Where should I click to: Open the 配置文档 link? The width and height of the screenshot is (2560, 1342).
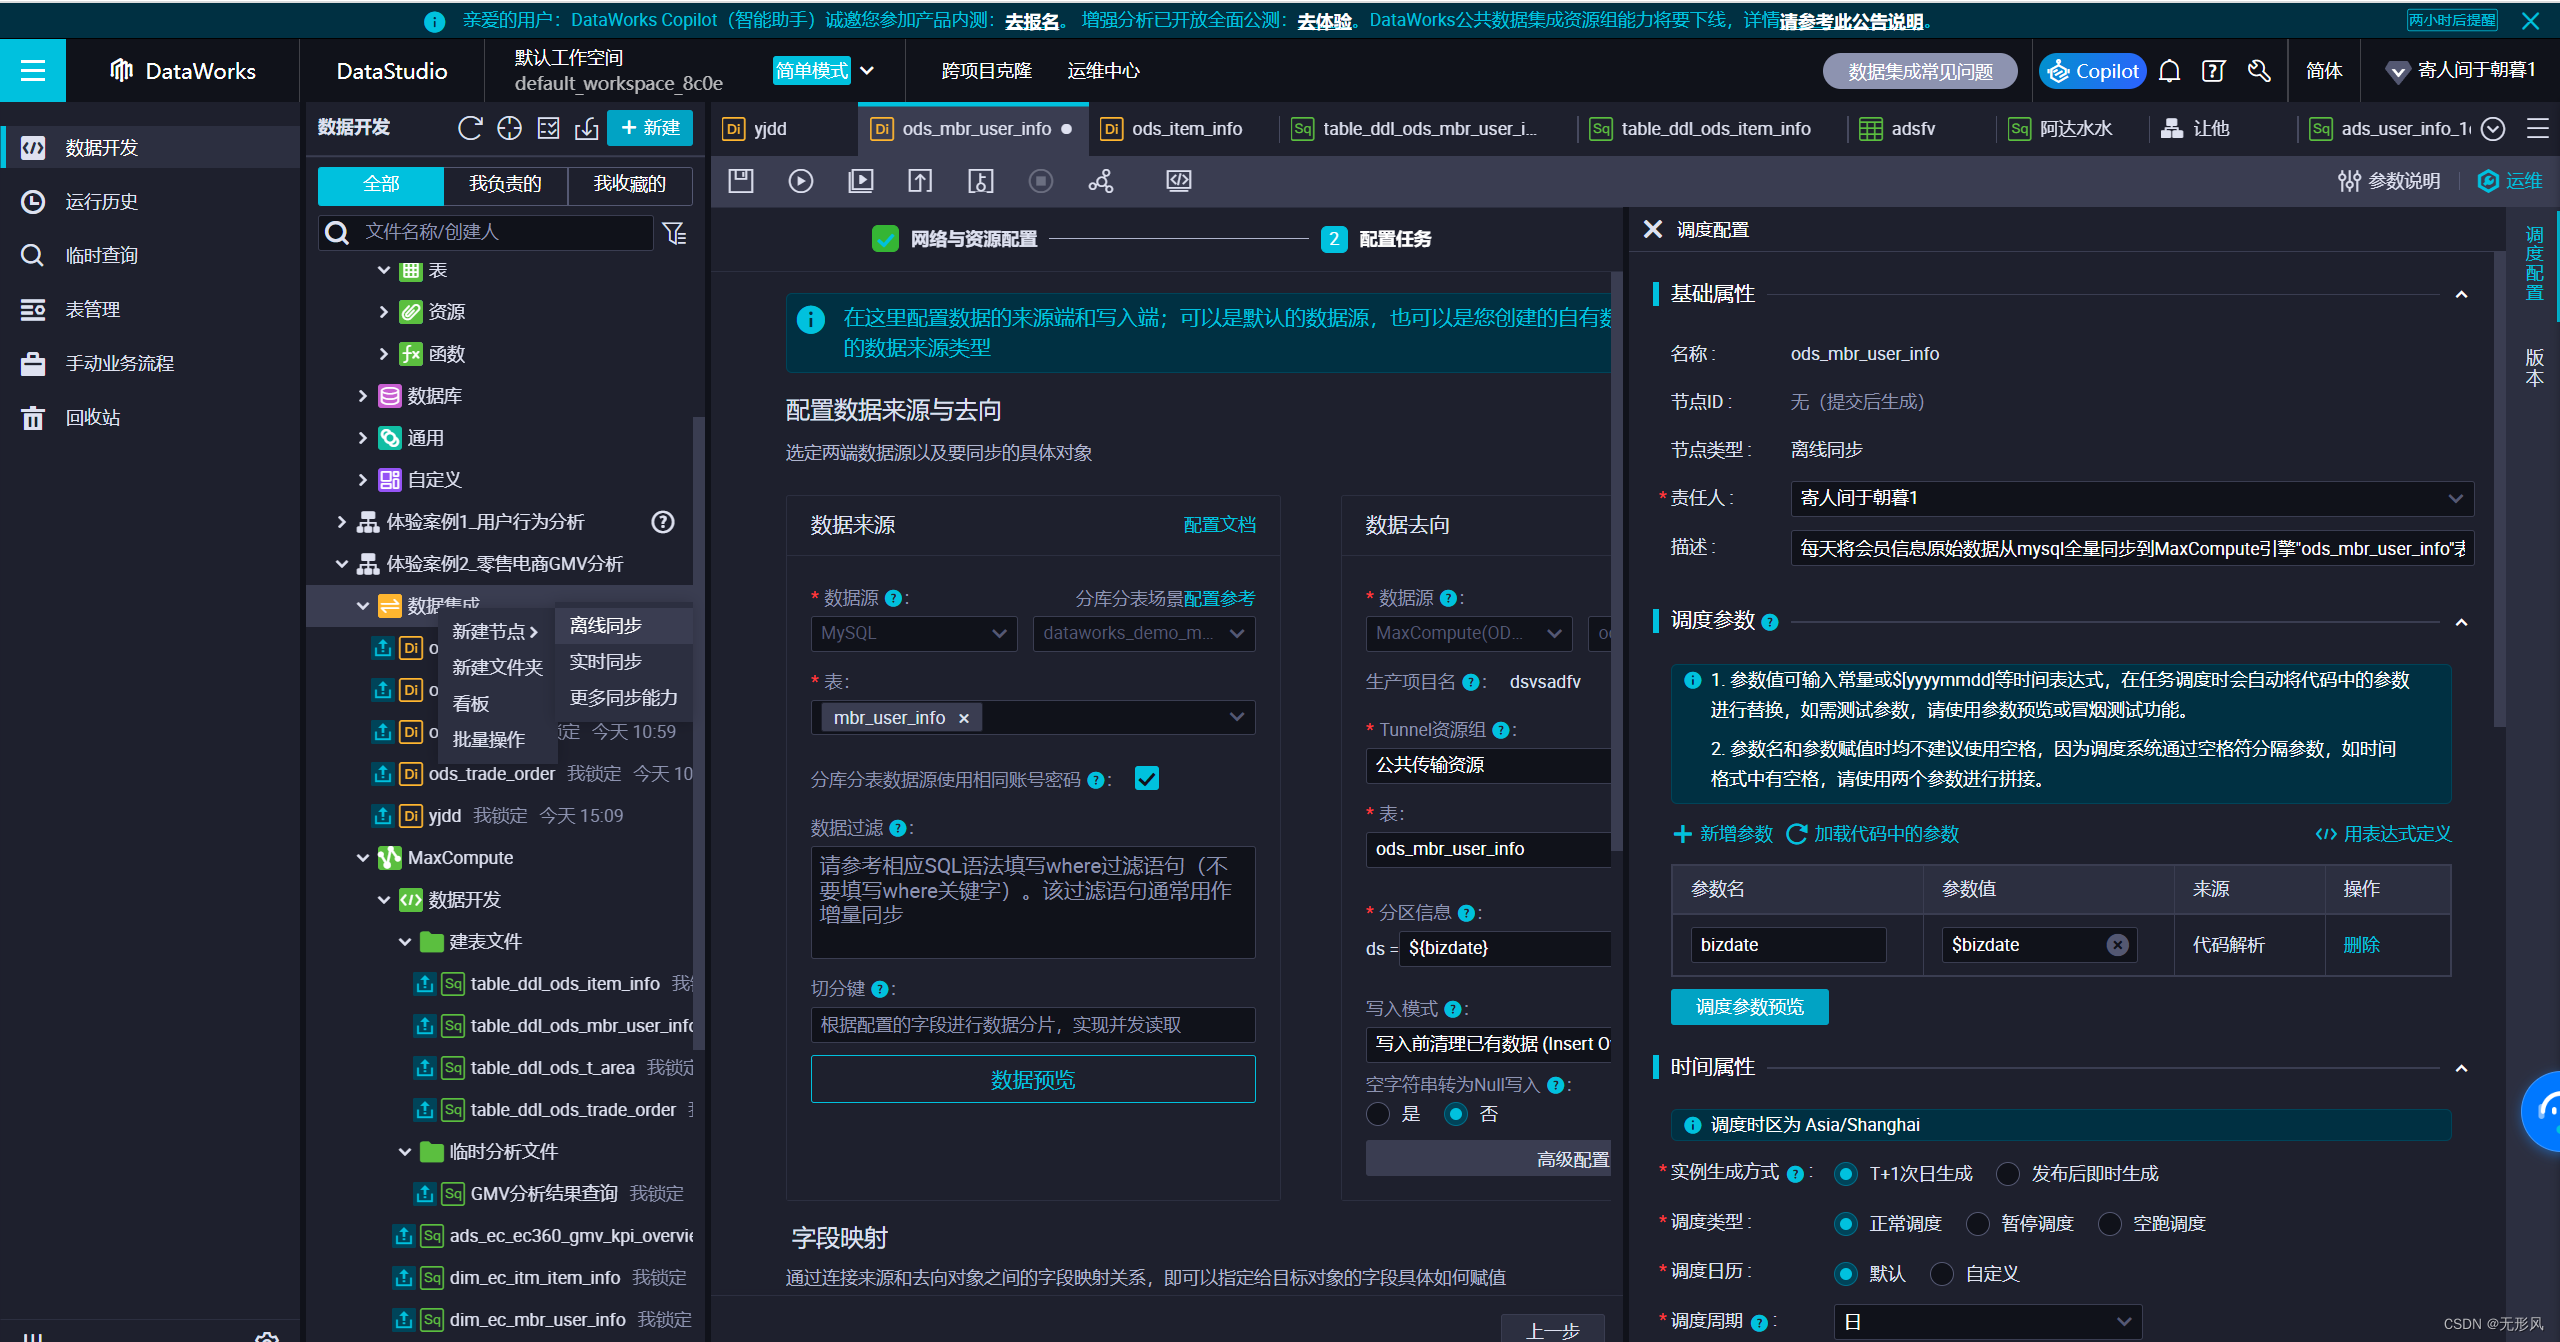click(1219, 525)
